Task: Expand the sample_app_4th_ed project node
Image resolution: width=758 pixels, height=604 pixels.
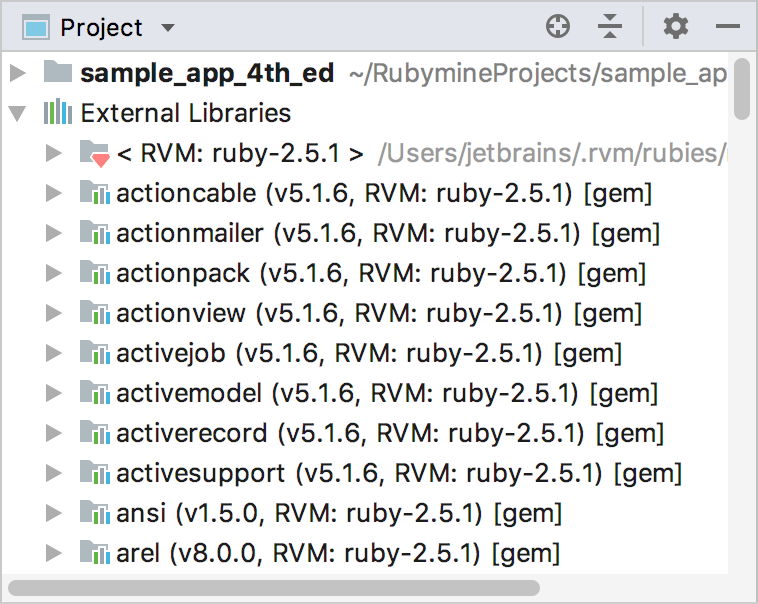Action: click(18, 73)
